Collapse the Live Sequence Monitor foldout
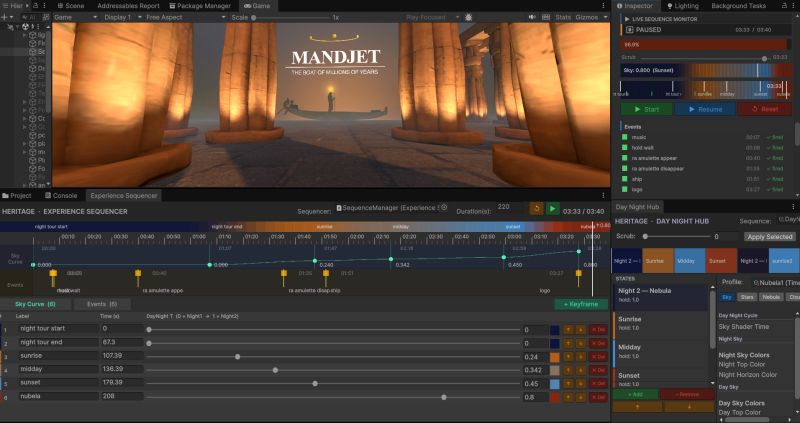The width and height of the screenshot is (800, 423). click(x=627, y=19)
